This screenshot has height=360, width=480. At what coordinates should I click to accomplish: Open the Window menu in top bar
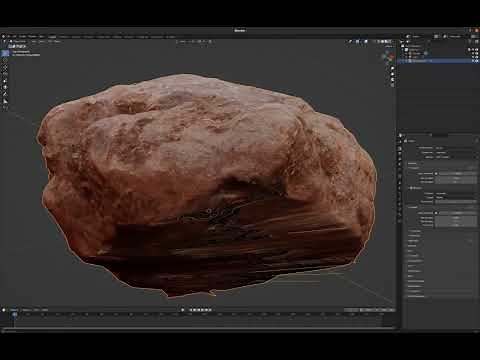pyautogui.click(x=32, y=36)
